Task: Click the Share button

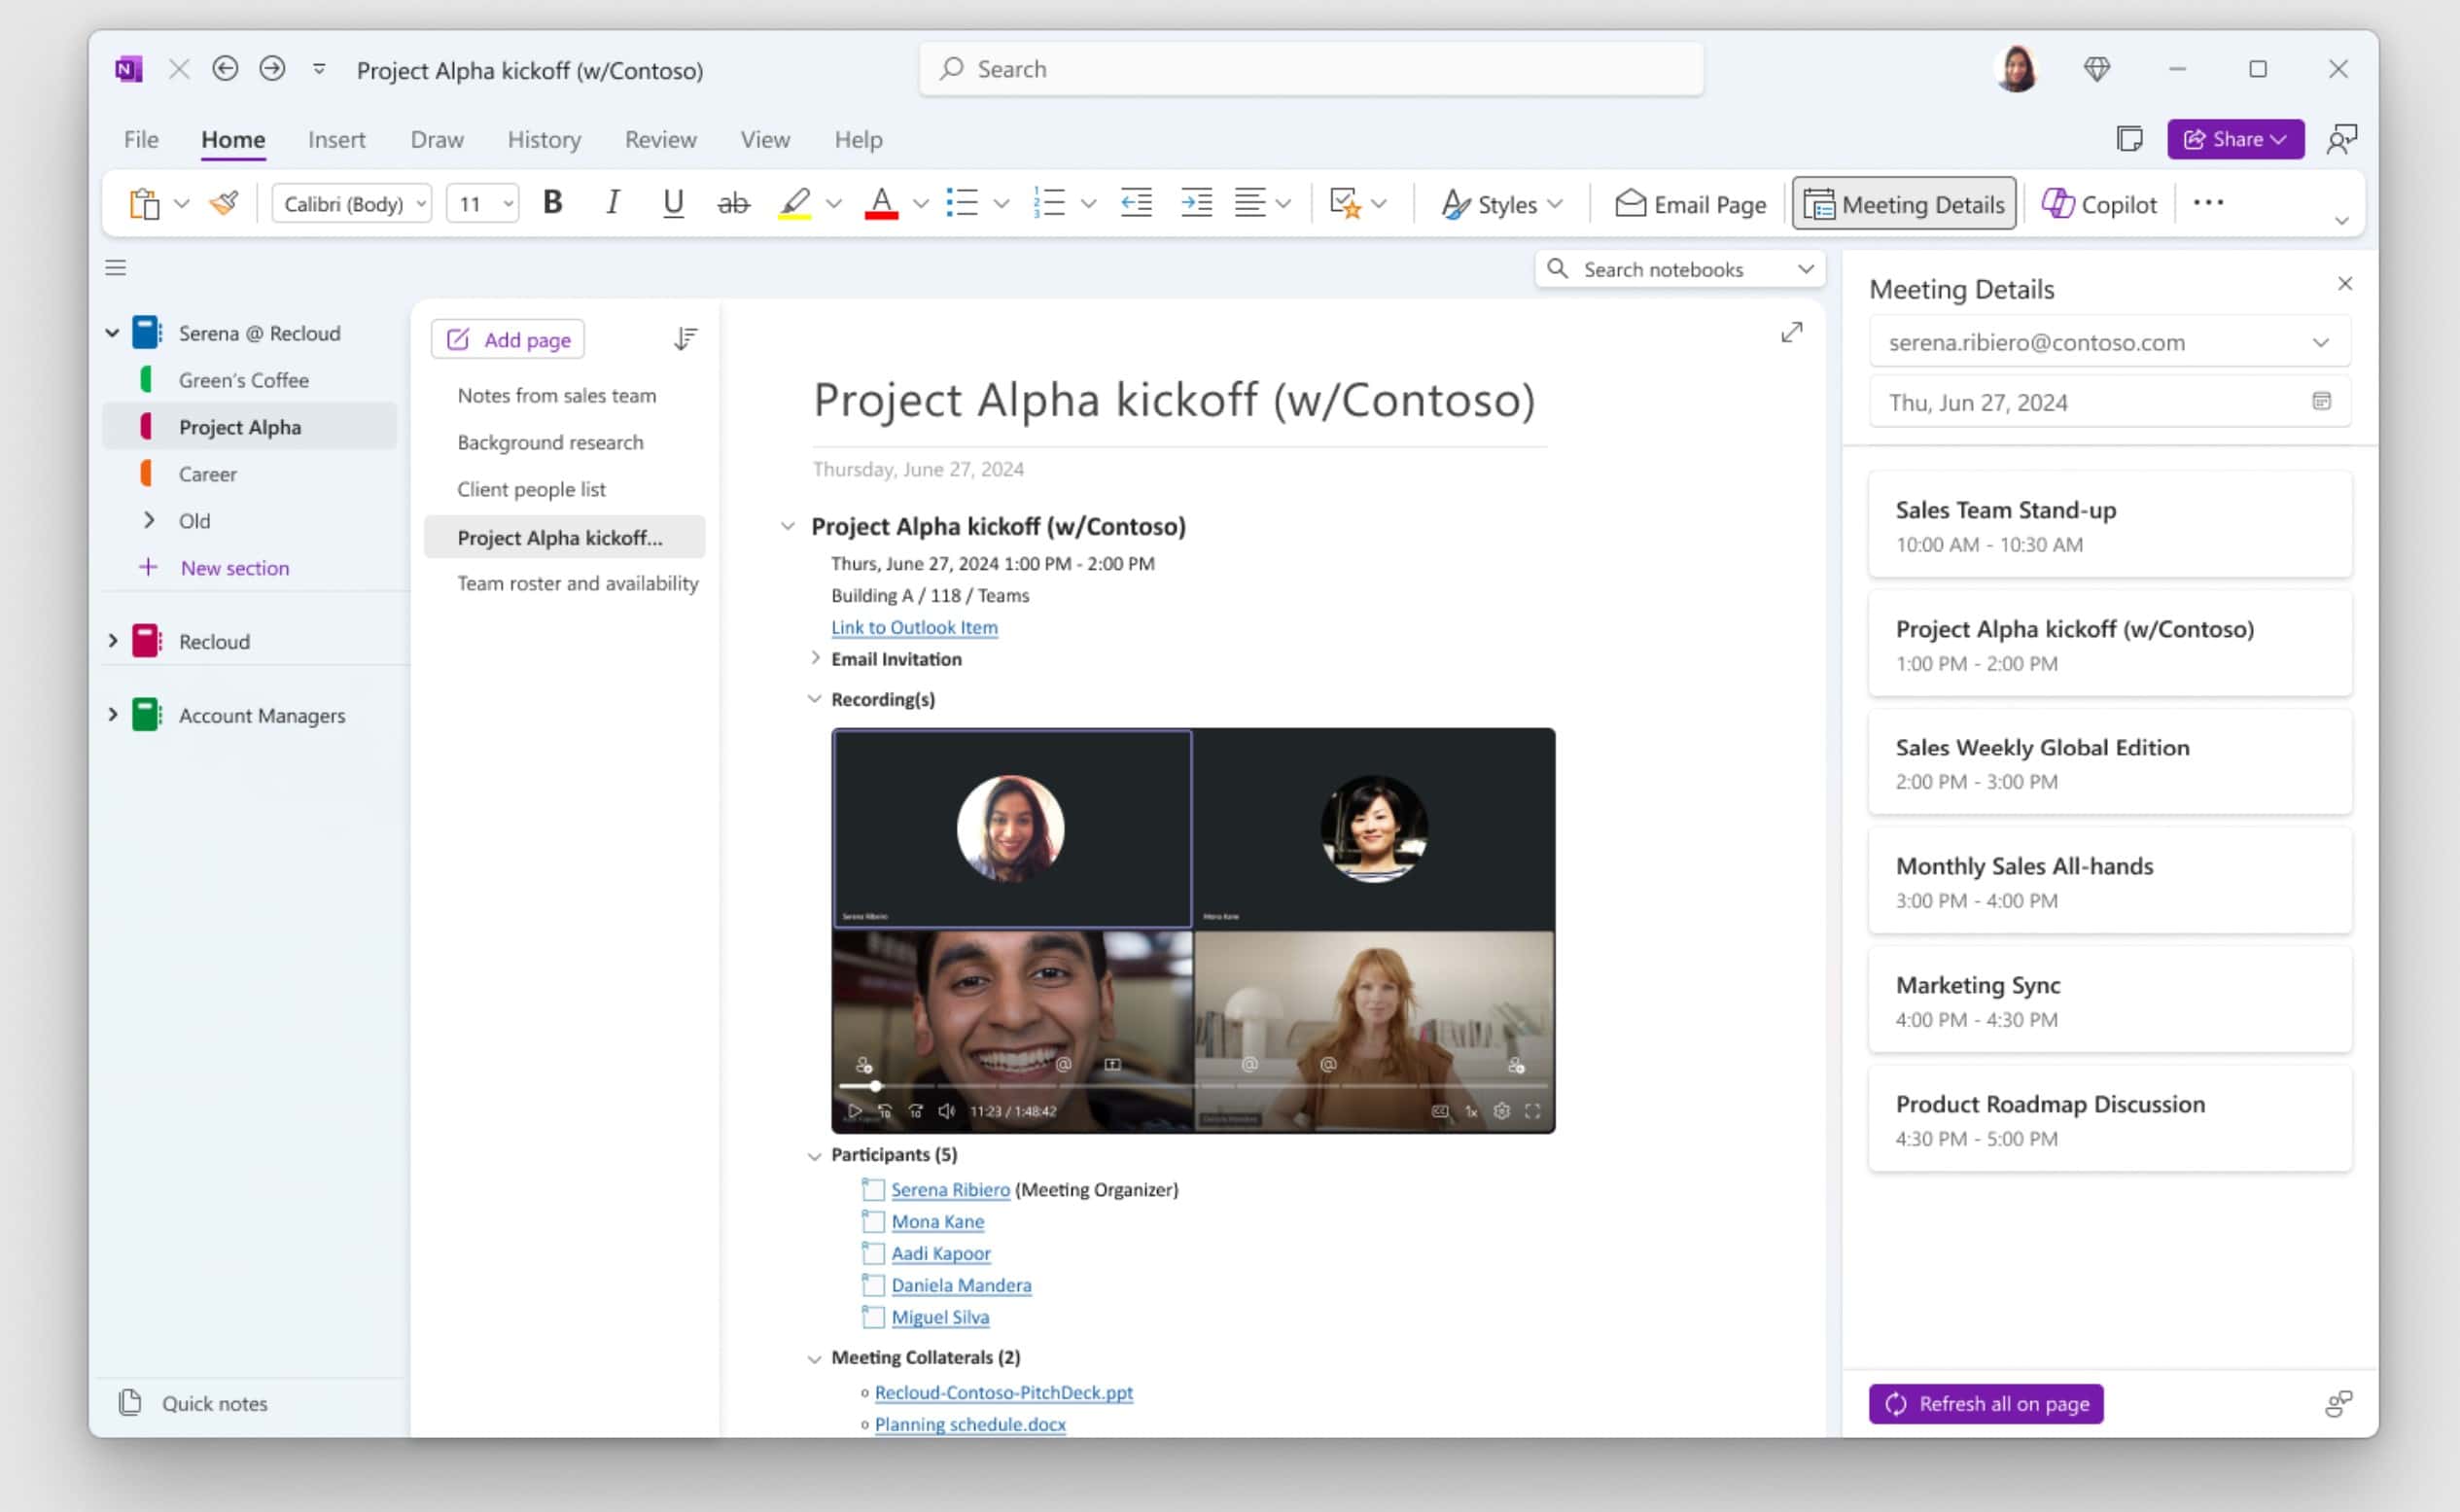Action: click(2235, 140)
